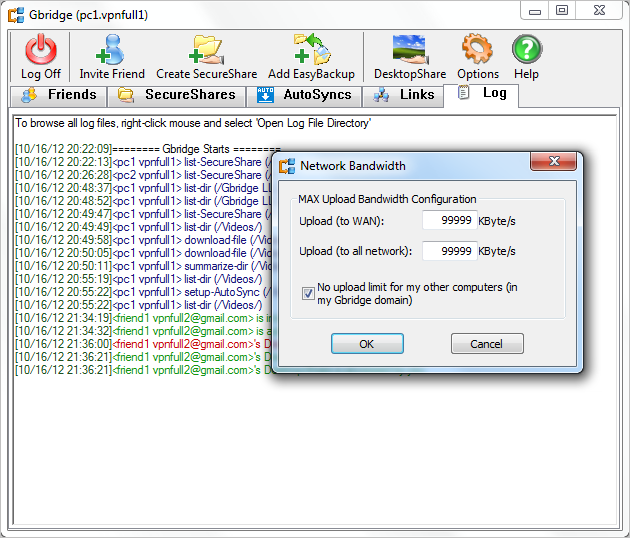Image resolution: width=630 pixels, height=538 pixels.
Task: Maximize the Gbridge window
Action: click(562, 11)
